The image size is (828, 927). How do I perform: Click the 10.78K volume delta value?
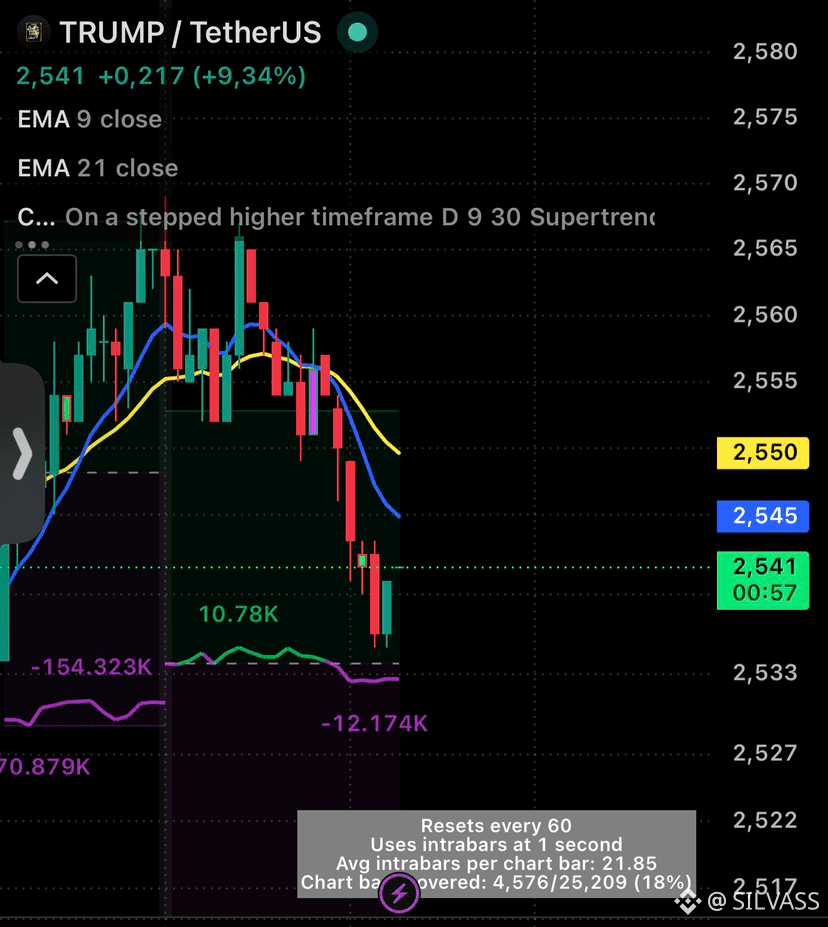click(238, 614)
